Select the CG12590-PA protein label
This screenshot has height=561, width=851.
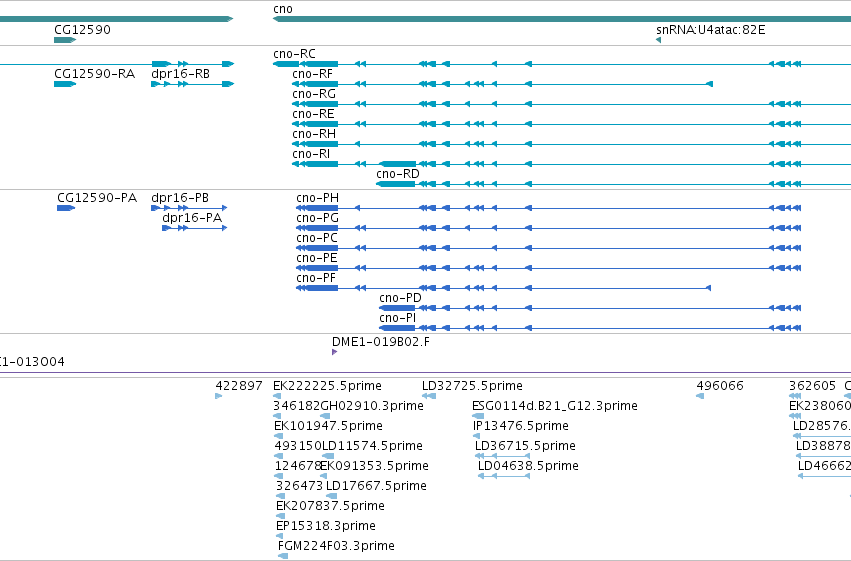(x=97, y=198)
